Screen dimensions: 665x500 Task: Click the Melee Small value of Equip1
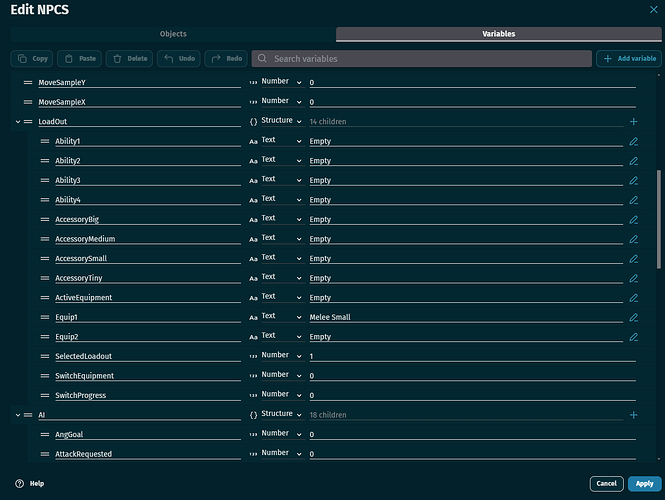click(330, 317)
